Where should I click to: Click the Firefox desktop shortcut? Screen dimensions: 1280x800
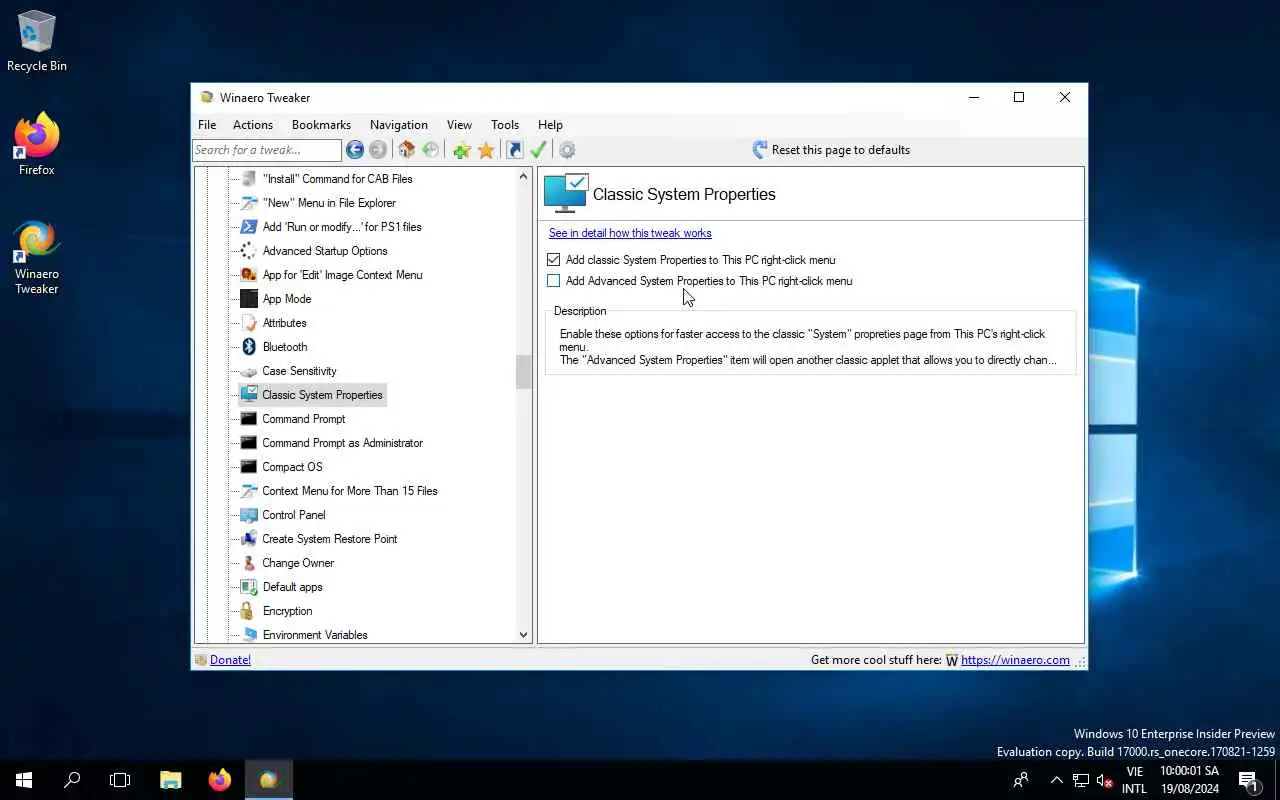coord(37,145)
